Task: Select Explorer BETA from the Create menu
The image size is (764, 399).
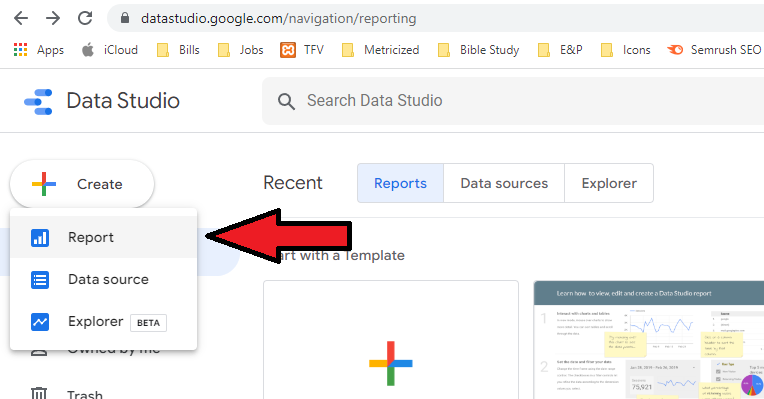Action: pos(103,322)
